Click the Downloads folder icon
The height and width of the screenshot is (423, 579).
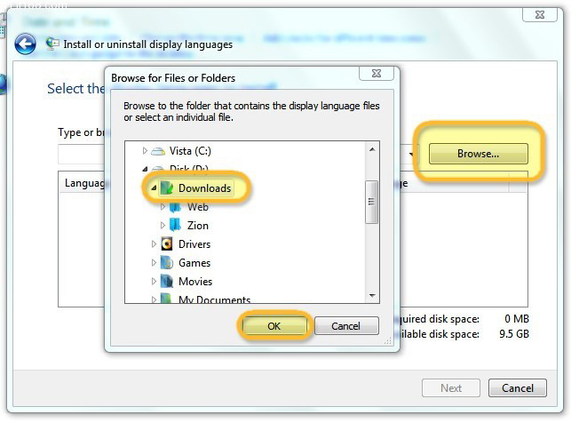click(x=167, y=188)
